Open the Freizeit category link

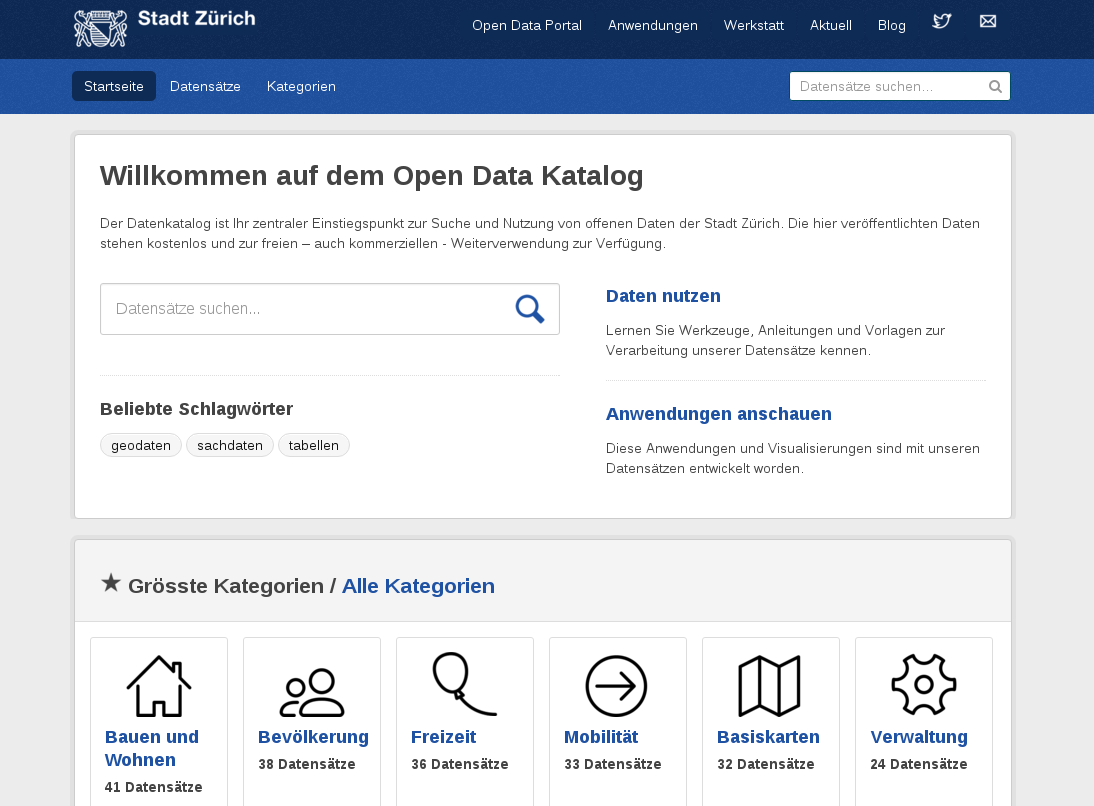coord(443,737)
